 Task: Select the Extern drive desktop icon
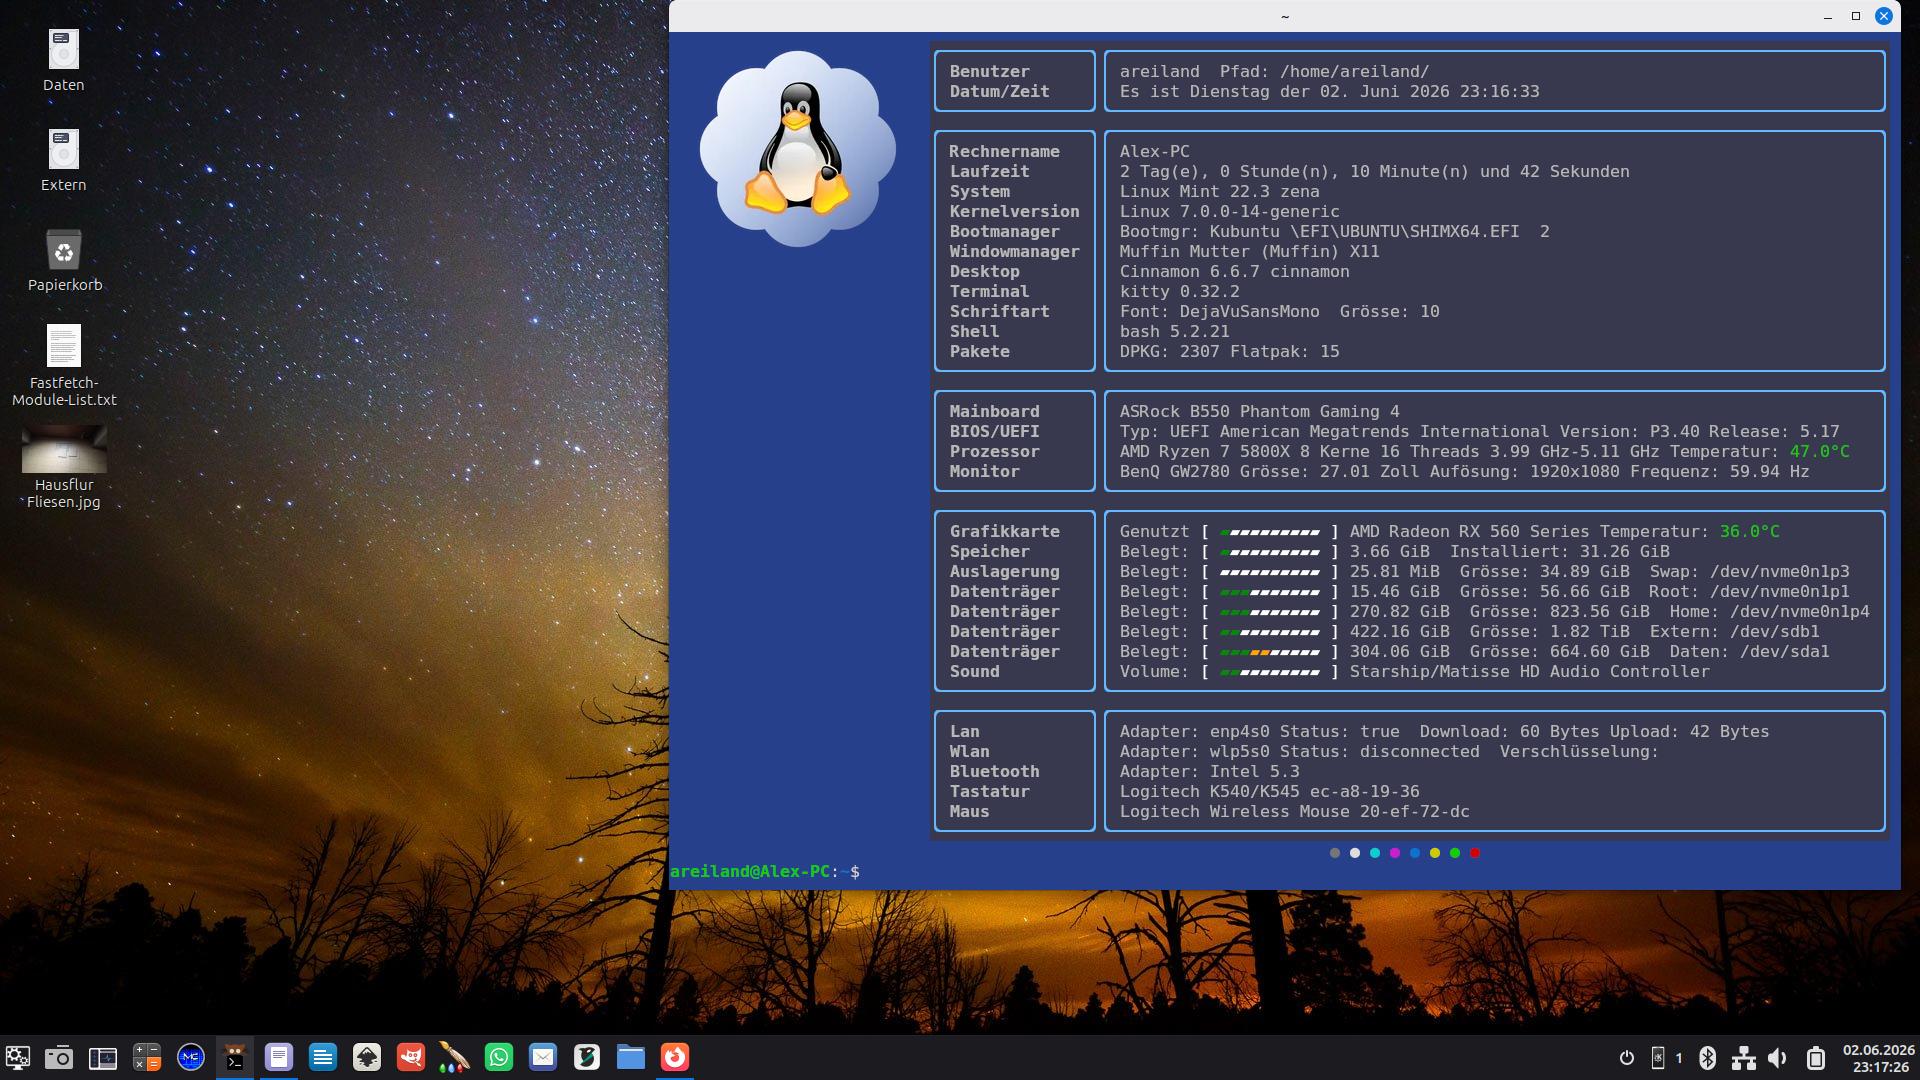(x=63, y=160)
